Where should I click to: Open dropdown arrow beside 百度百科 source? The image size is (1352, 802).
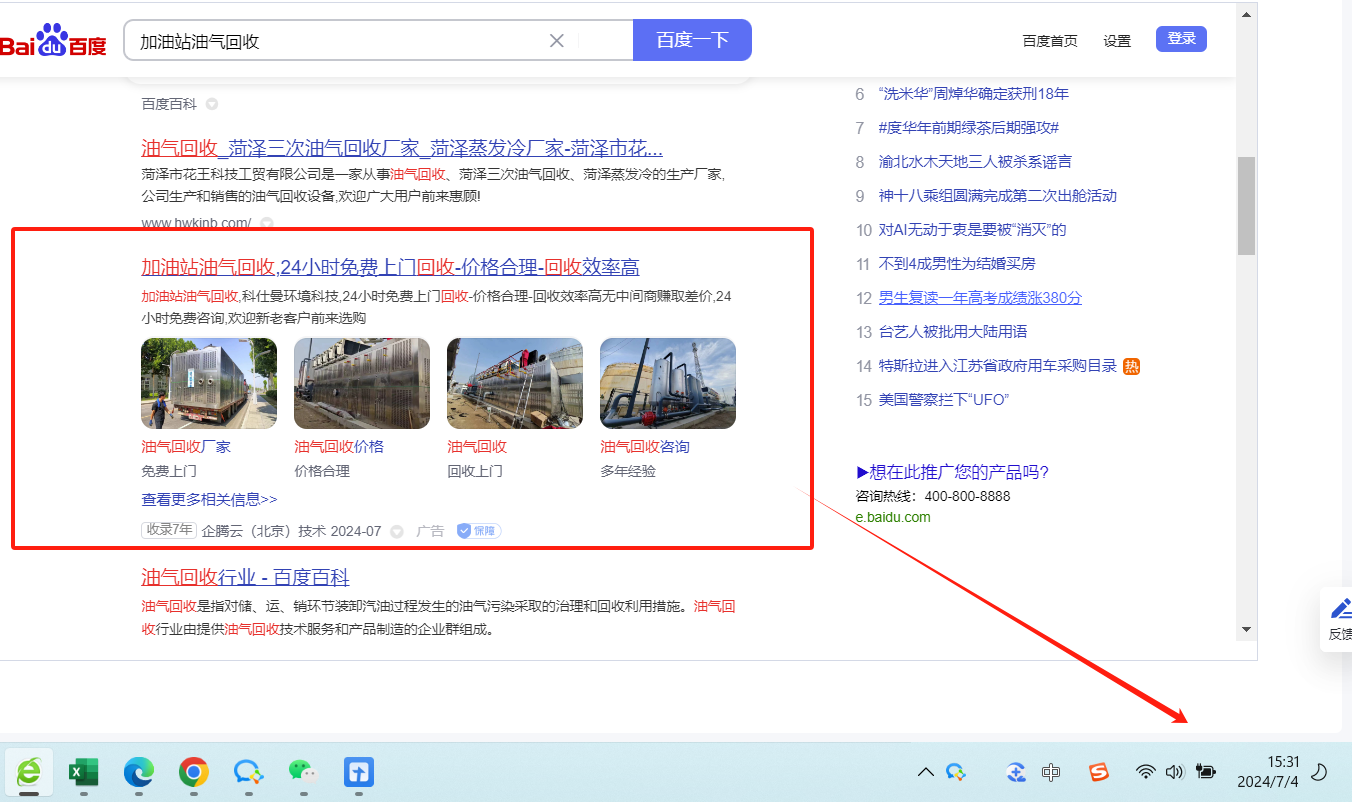point(212,104)
